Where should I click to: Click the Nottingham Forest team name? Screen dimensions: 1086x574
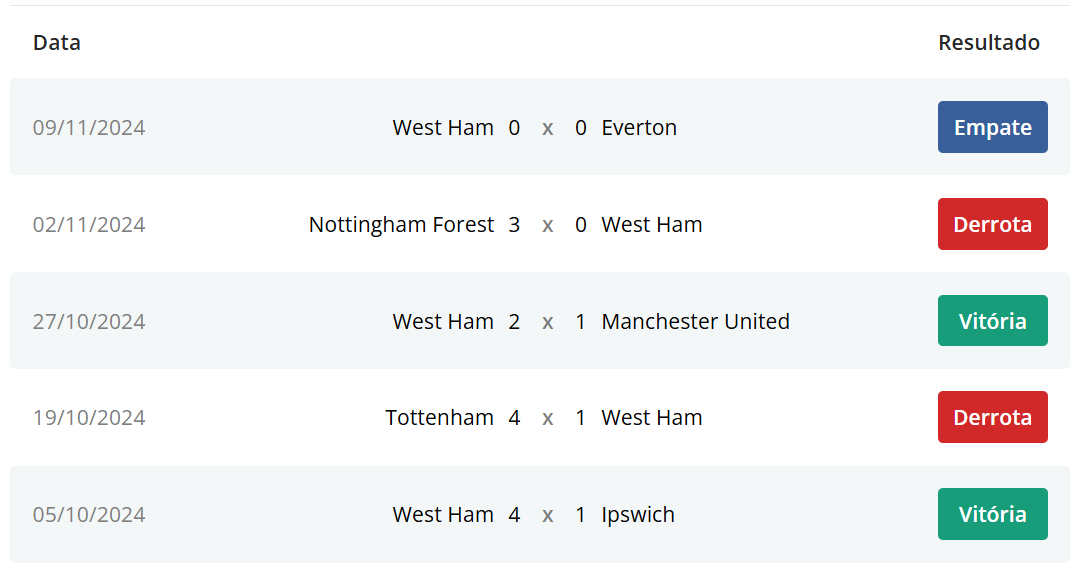click(401, 225)
